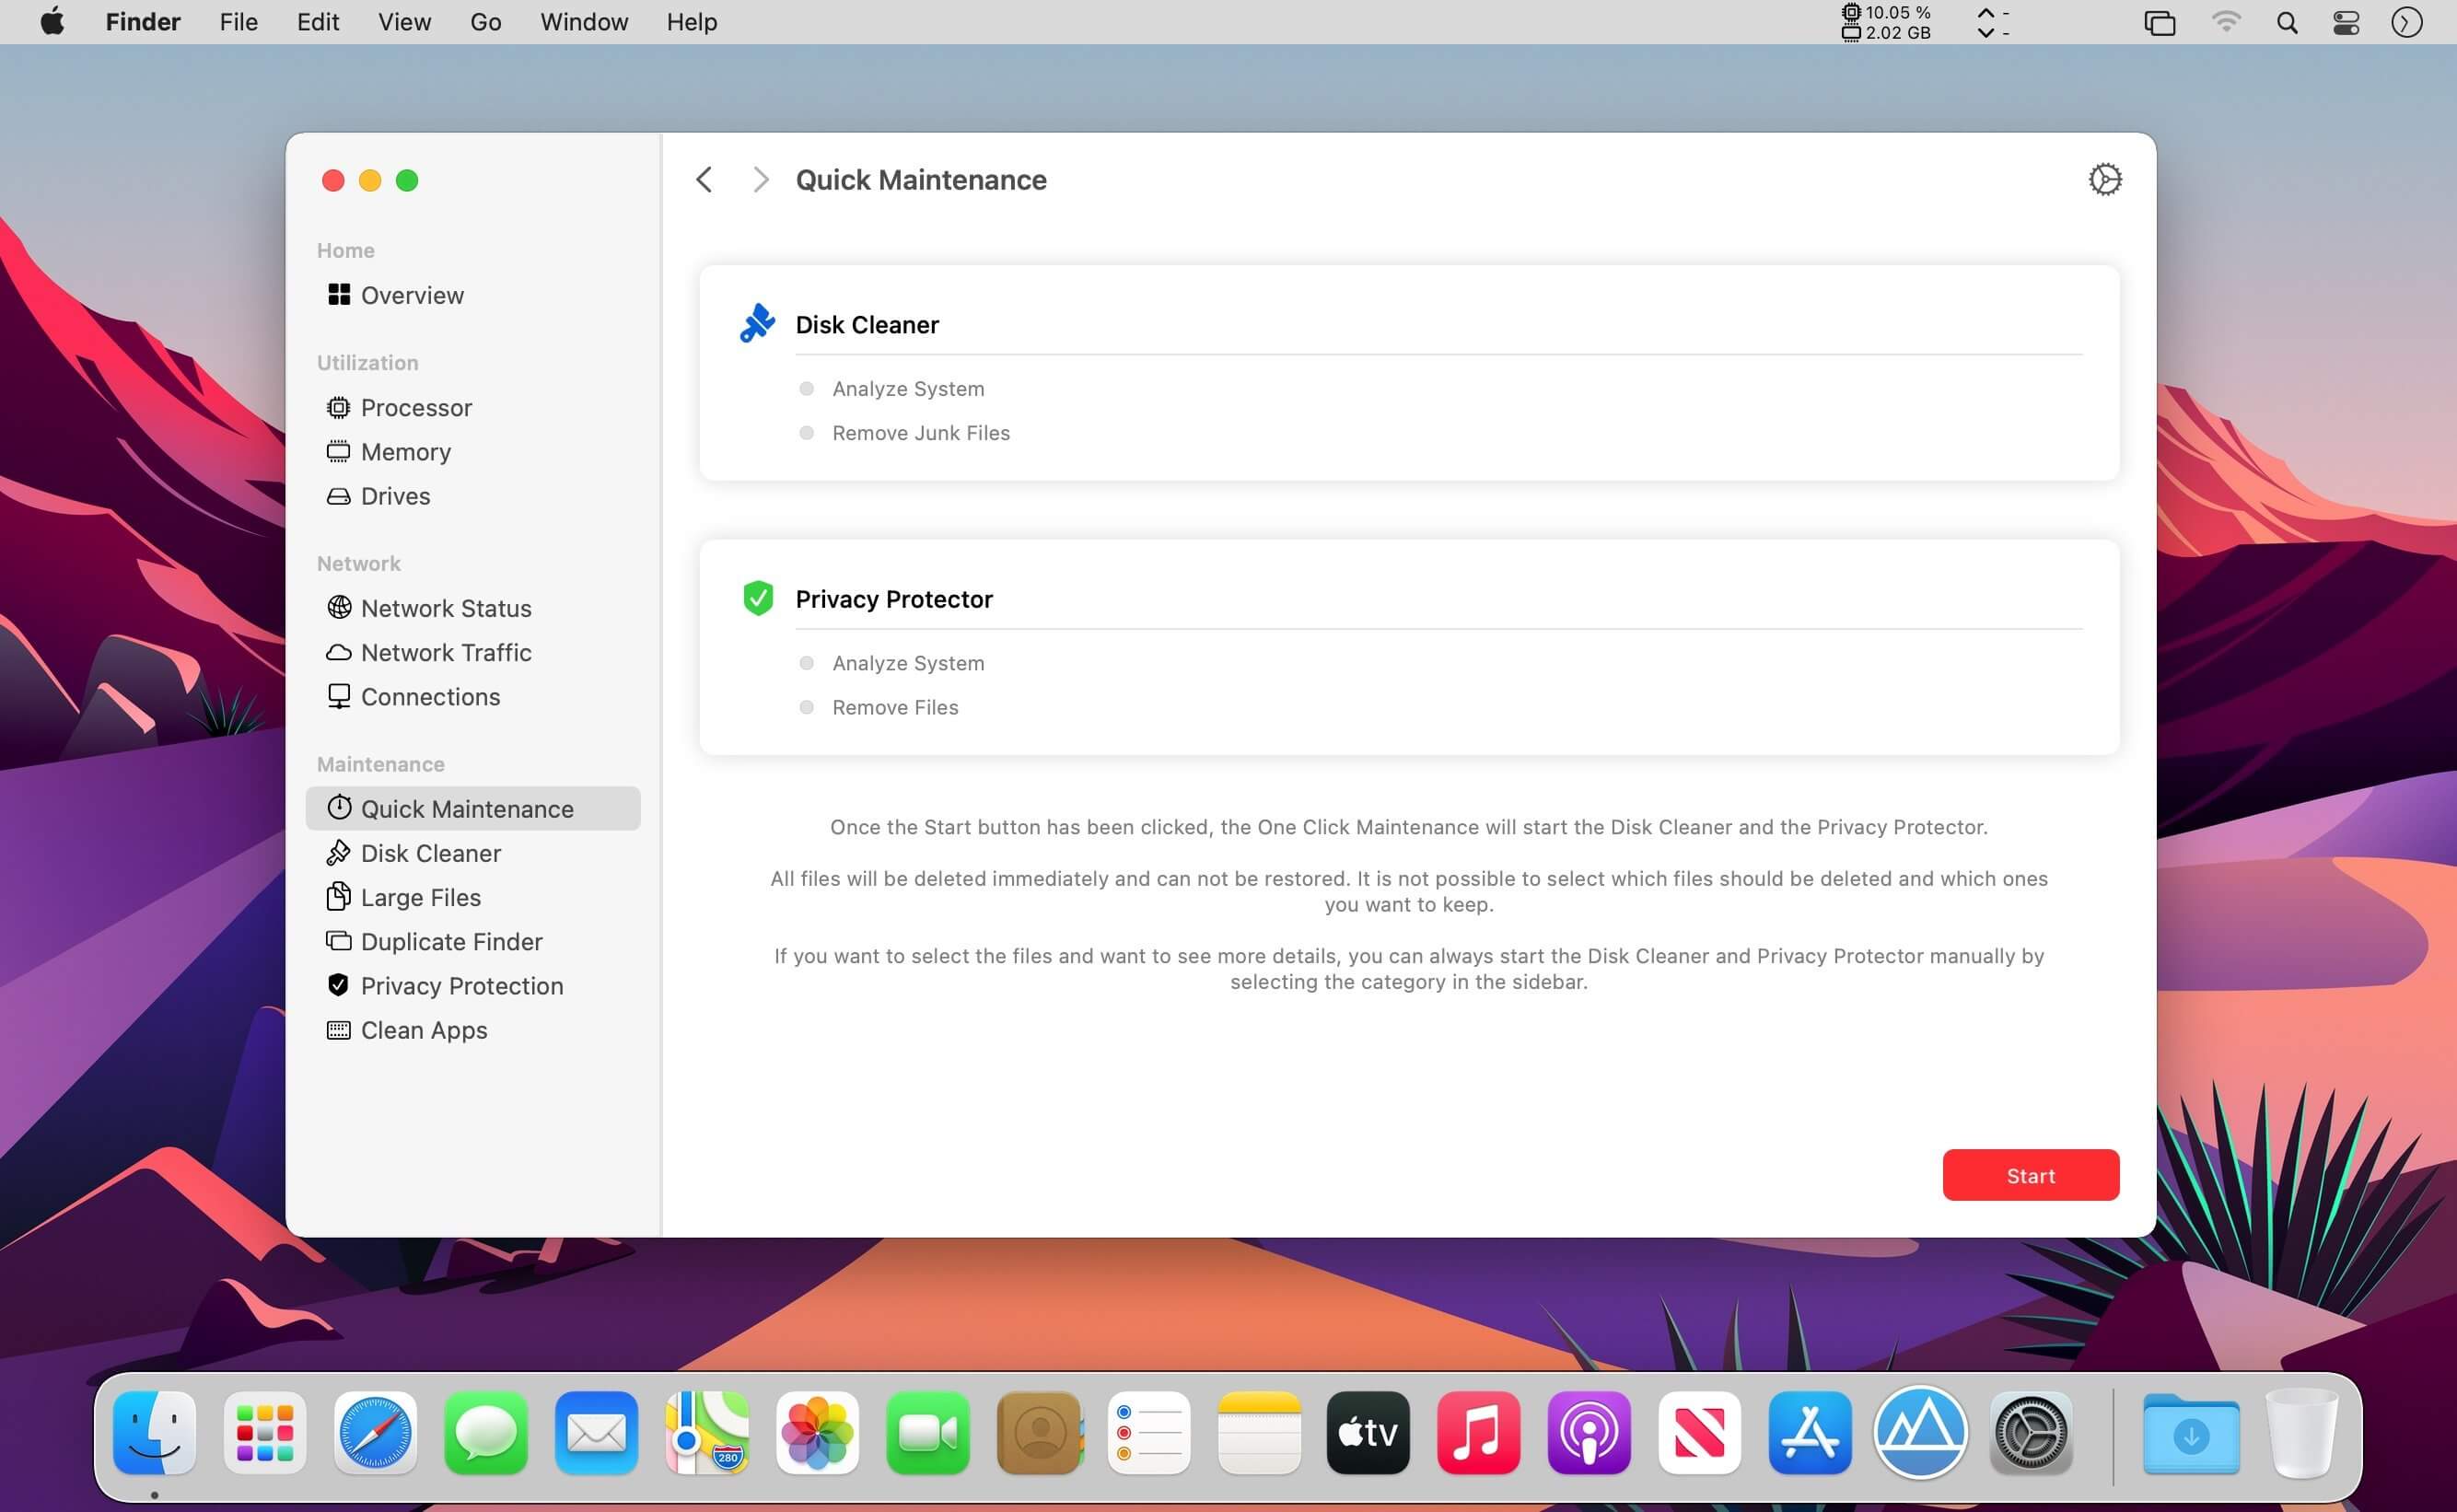Click Disk Cleaner Analyze System status dot

(x=806, y=389)
